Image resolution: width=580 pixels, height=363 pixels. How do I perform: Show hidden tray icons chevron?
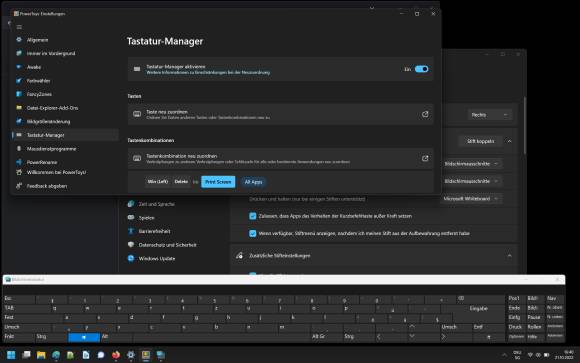504,355
